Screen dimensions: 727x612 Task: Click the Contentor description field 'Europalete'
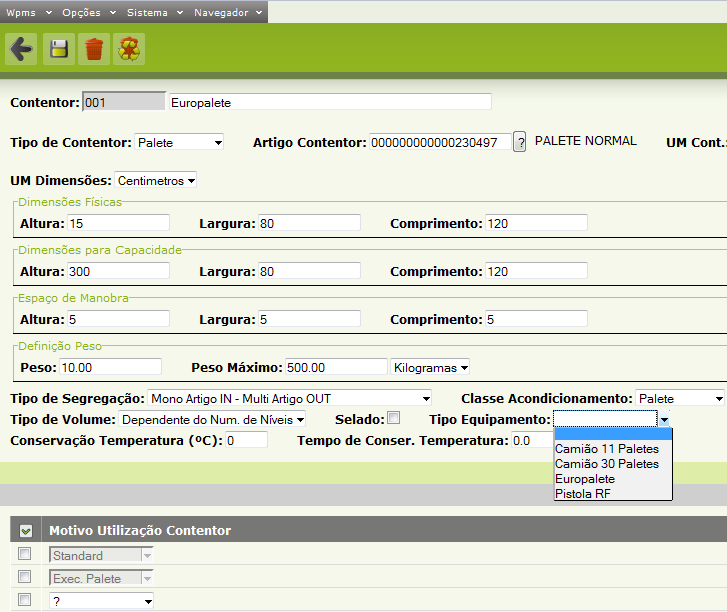click(330, 102)
